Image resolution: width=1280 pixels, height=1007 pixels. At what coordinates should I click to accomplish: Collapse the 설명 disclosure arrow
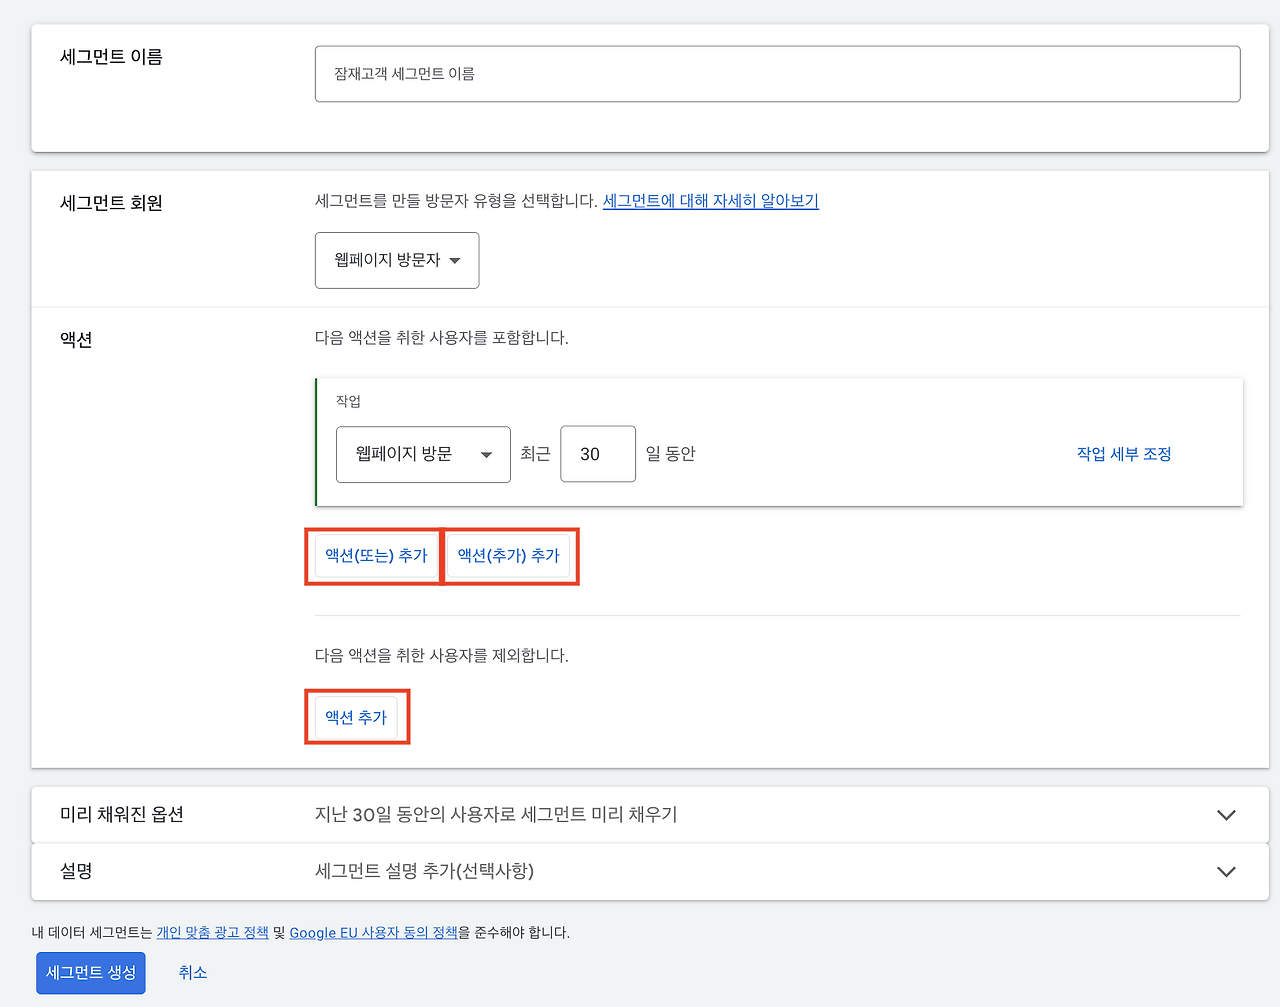point(1226,871)
